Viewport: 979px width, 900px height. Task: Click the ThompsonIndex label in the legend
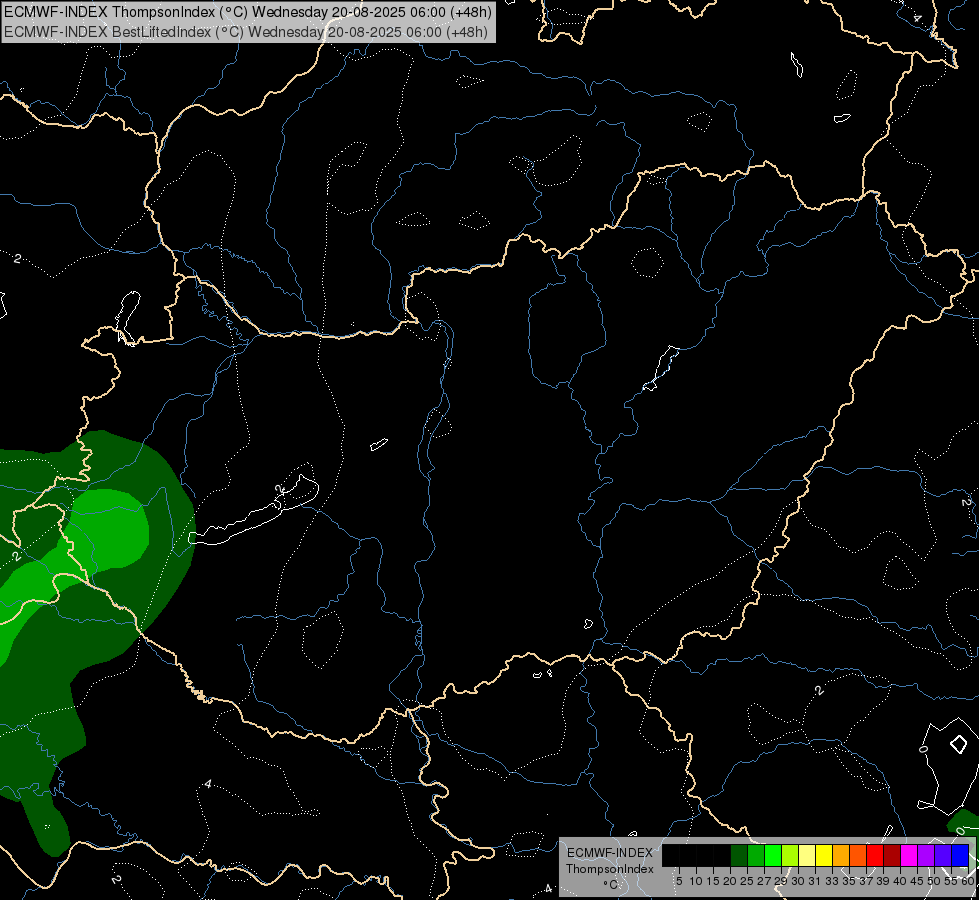(610, 869)
